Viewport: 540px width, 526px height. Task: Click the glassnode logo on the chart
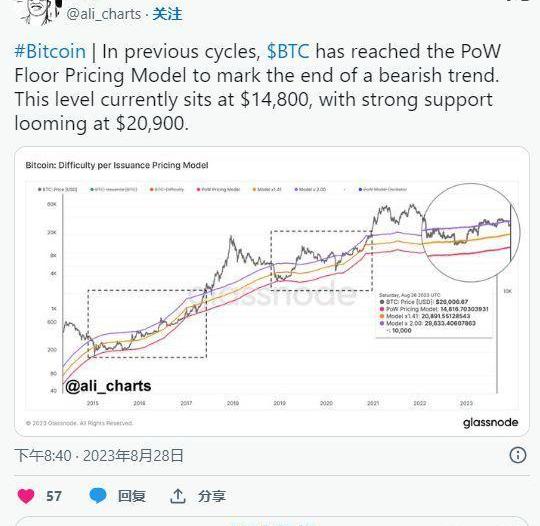coord(490,423)
